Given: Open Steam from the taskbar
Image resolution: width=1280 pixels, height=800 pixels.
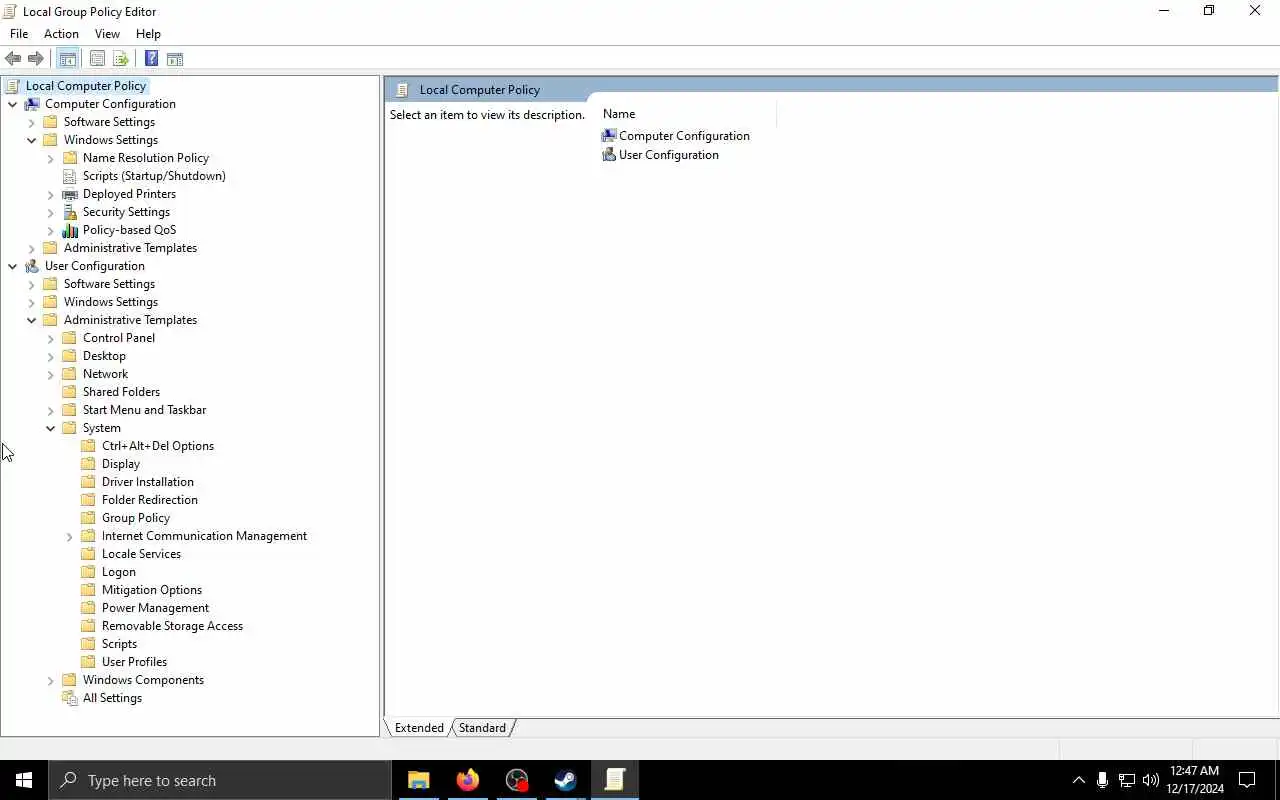Looking at the screenshot, I should pyautogui.click(x=565, y=780).
